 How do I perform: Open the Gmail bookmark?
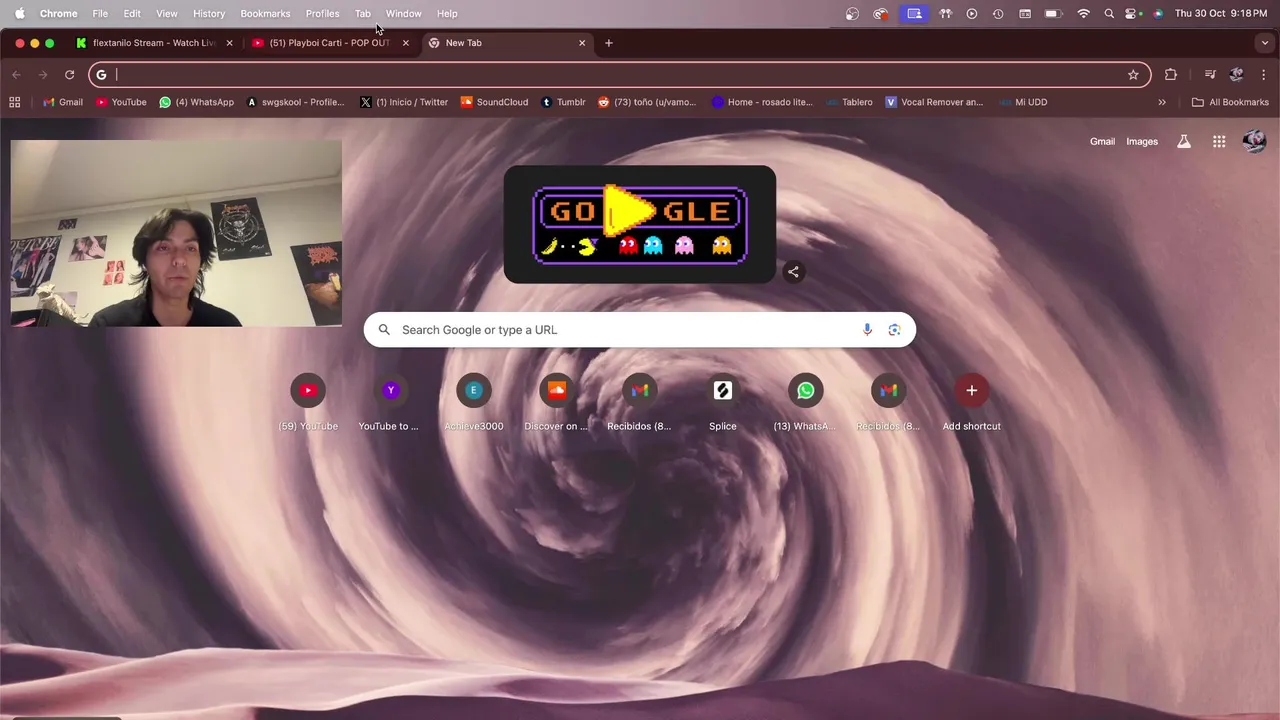(63, 102)
